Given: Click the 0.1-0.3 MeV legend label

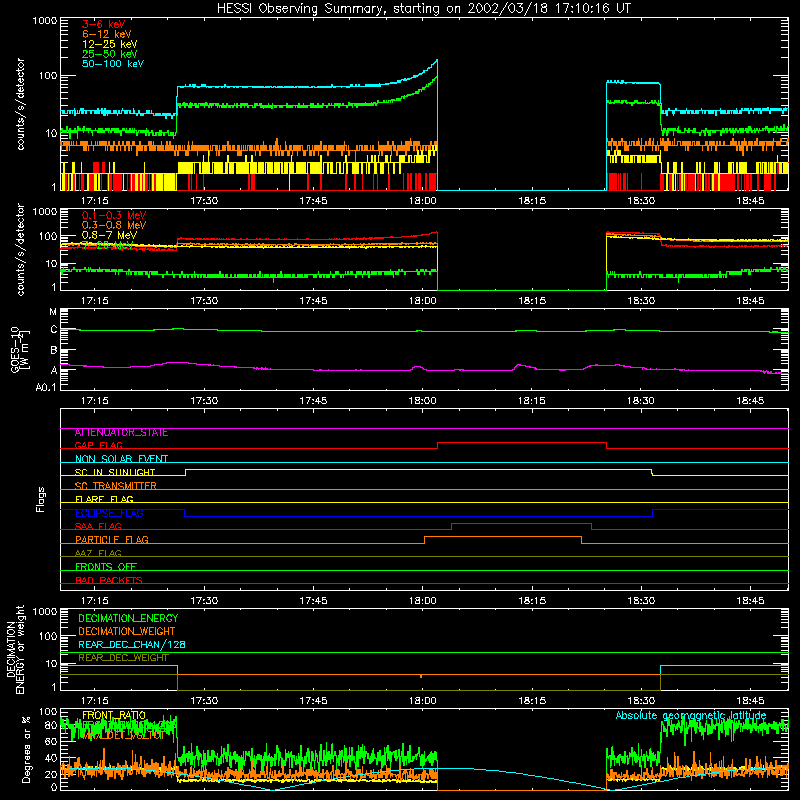Looking at the screenshot, I should (114, 215).
